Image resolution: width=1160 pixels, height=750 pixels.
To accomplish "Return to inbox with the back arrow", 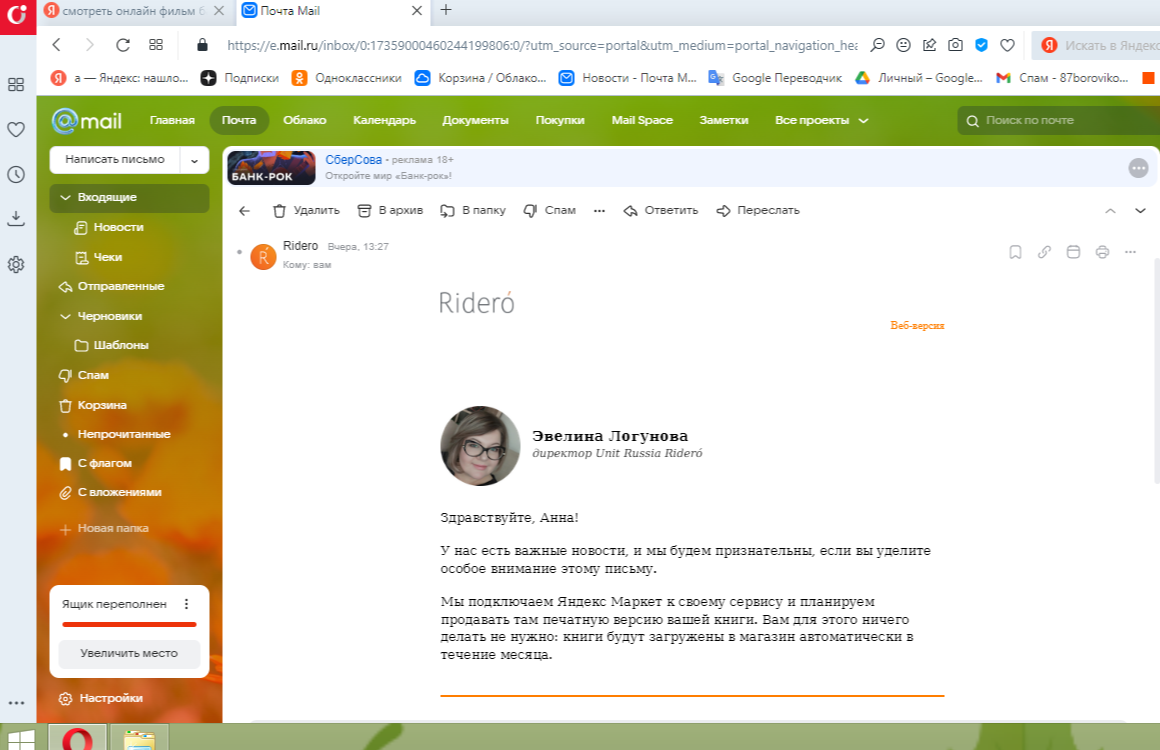I will (x=244, y=211).
